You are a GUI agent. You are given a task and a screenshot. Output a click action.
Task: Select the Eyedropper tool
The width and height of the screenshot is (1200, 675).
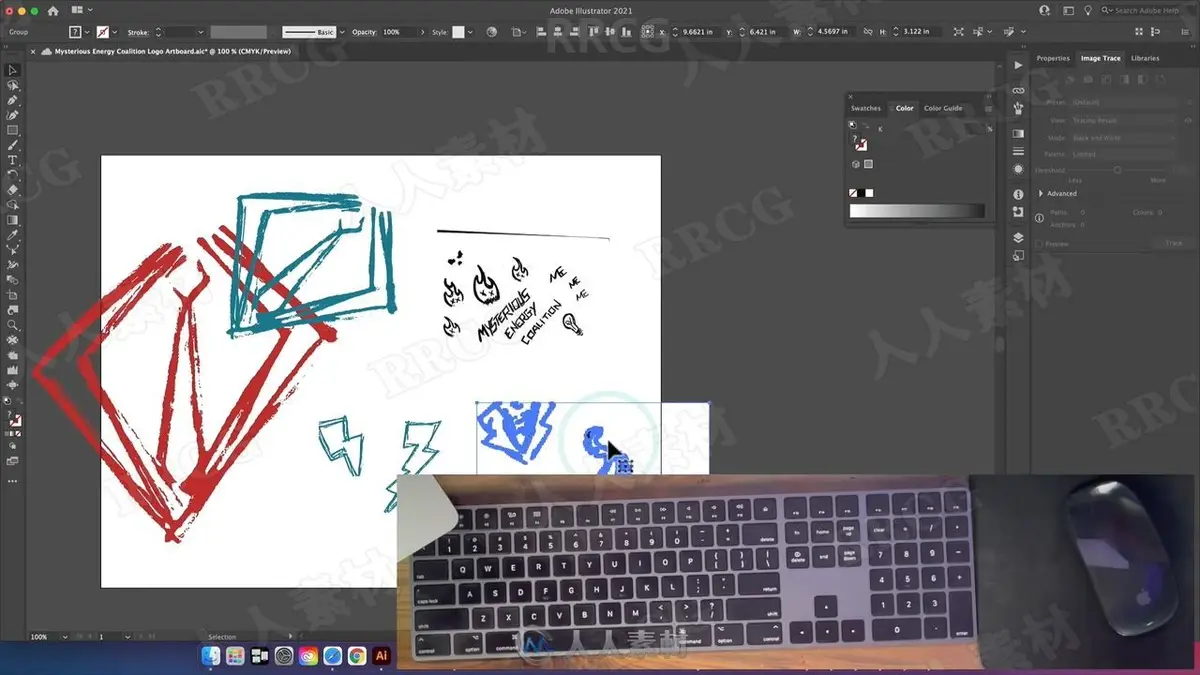pos(13,235)
